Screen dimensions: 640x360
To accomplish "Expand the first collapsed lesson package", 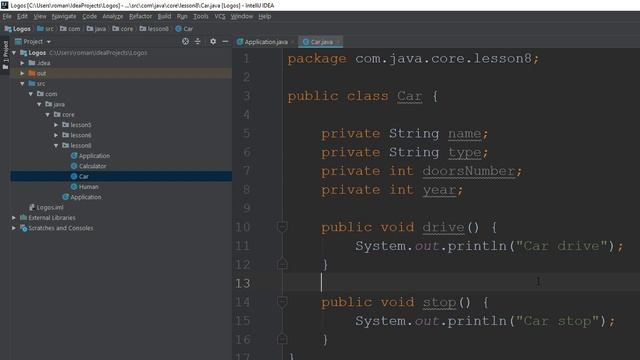I will [x=56, y=125].
